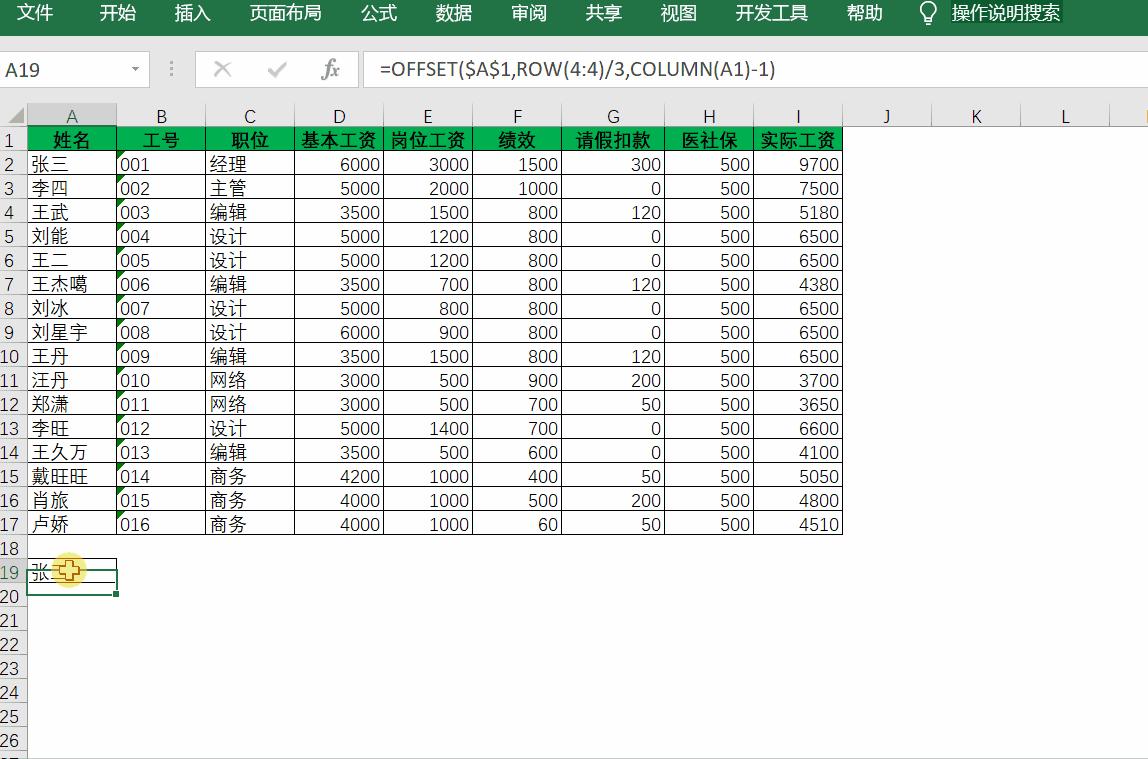Select the 姓名 header cell A1
The image size is (1148, 759).
(x=72, y=138)
